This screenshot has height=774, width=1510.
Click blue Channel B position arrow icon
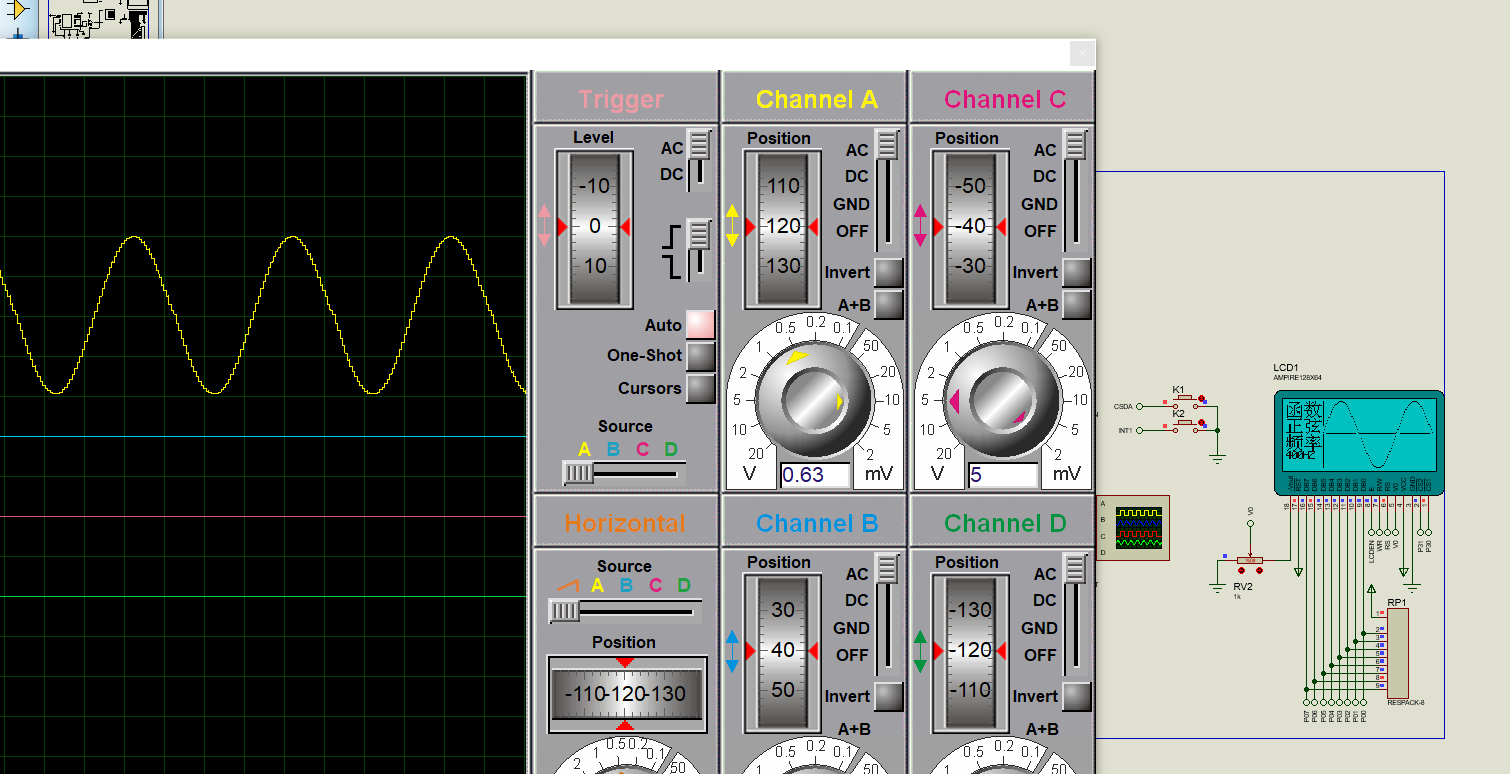coord(732,651)
